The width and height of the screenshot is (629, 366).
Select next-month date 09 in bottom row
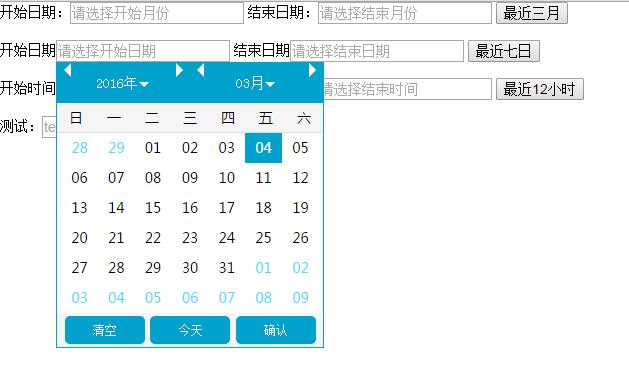[x=300, y=298]
